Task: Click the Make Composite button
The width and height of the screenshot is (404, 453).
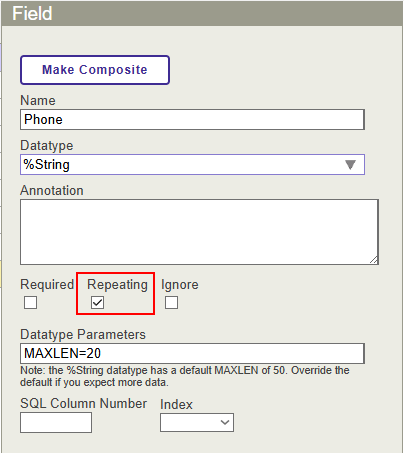Action: point(95,70)
